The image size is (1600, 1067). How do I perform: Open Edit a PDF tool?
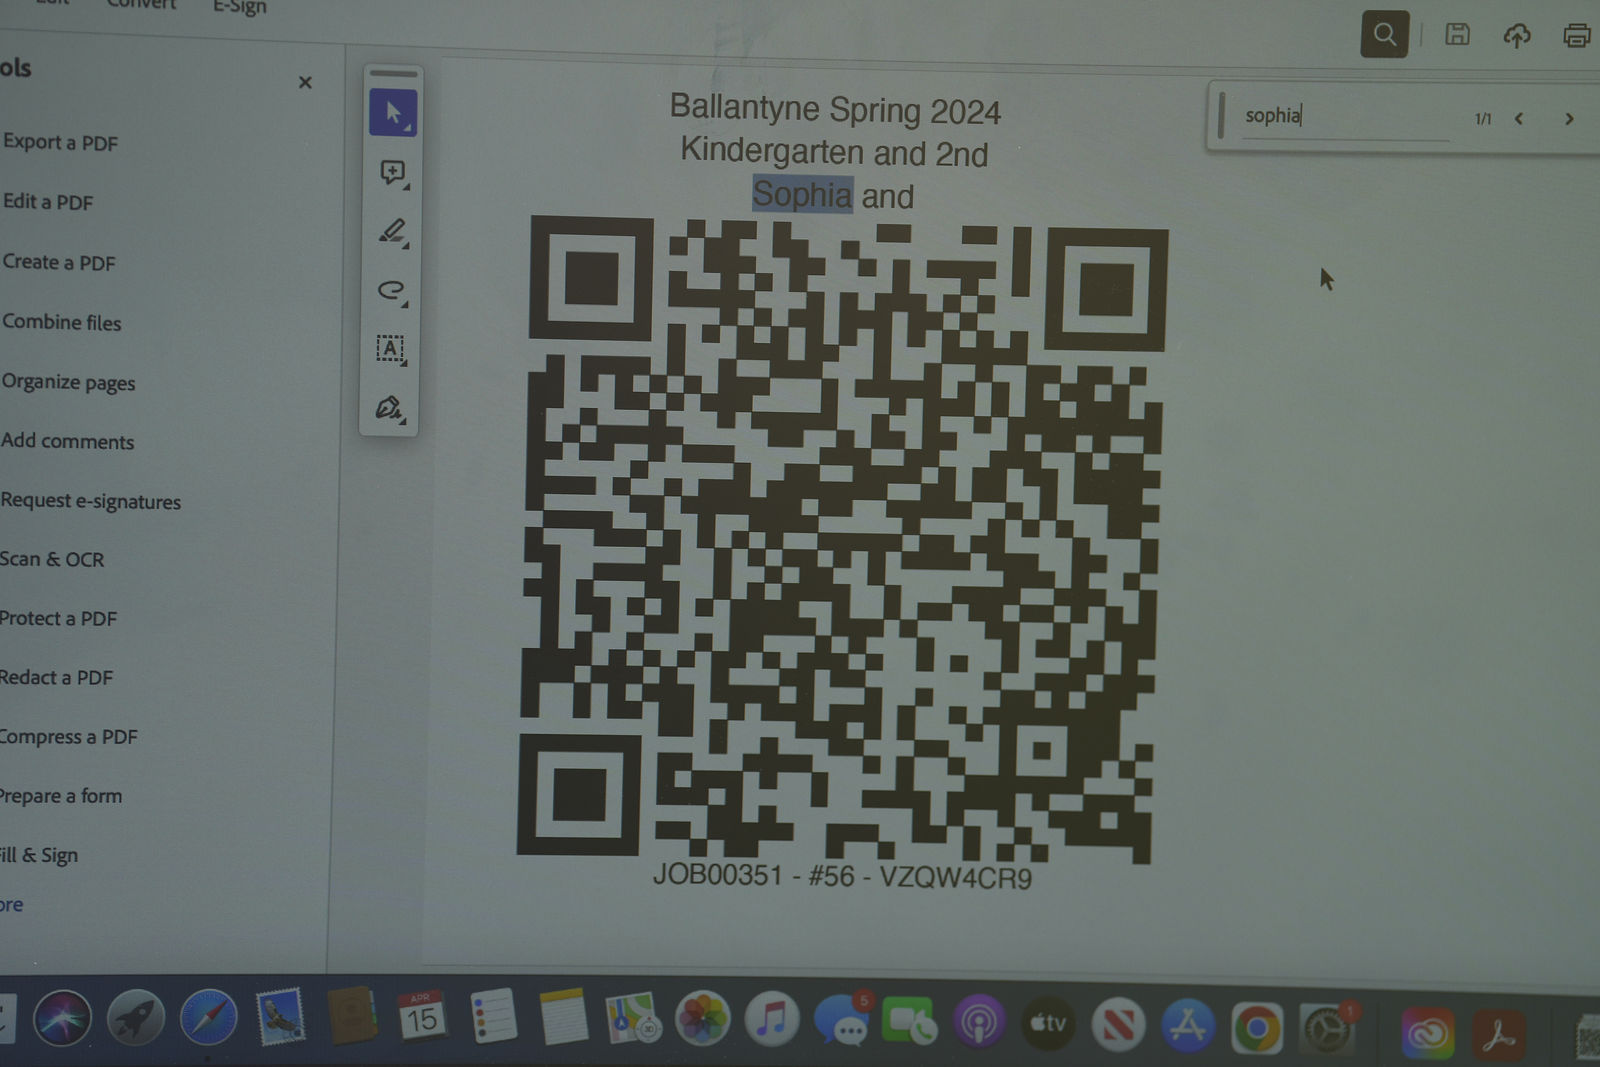pyautogui.click(x=48, y=202)
